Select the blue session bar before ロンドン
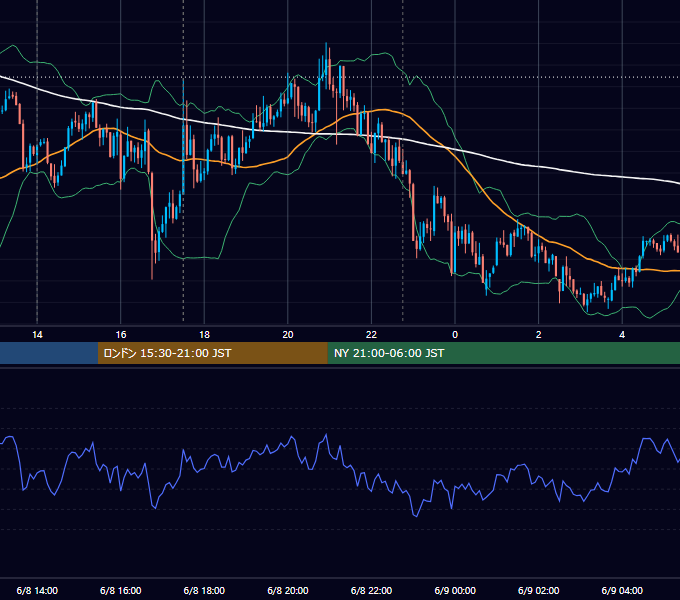The image size is (680, 600). [49, 353]
